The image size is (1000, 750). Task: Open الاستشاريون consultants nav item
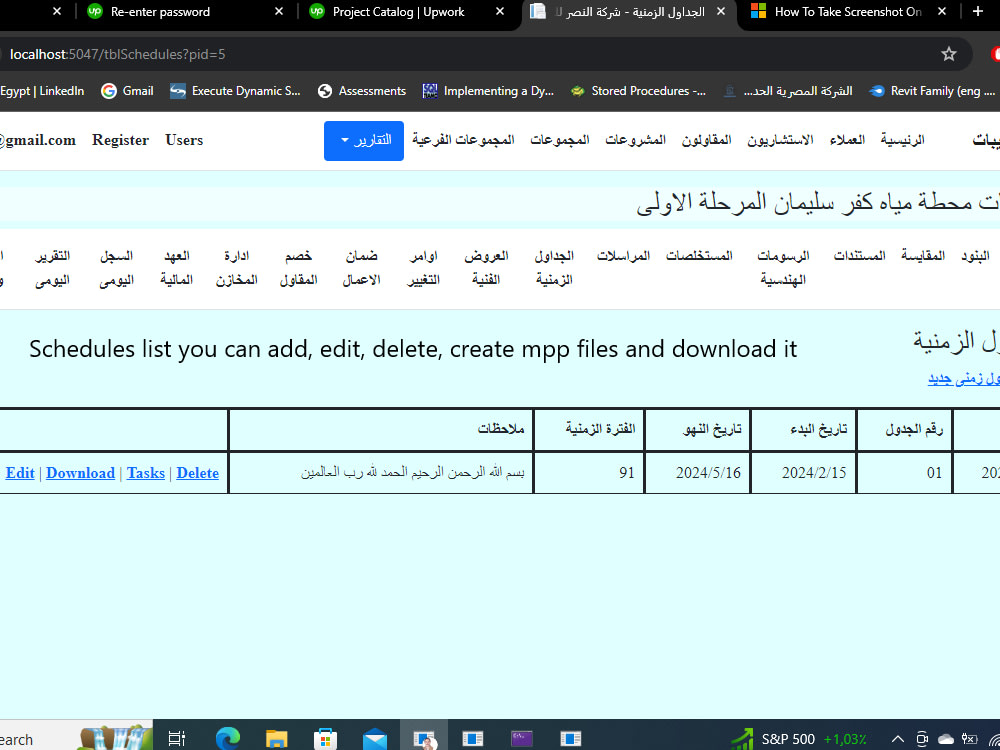point(781,140)
